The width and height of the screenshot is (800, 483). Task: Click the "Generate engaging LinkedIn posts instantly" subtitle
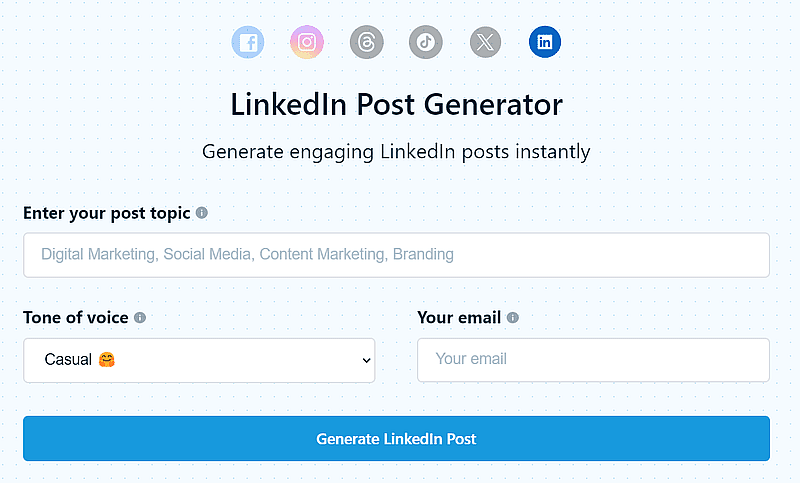396,152
